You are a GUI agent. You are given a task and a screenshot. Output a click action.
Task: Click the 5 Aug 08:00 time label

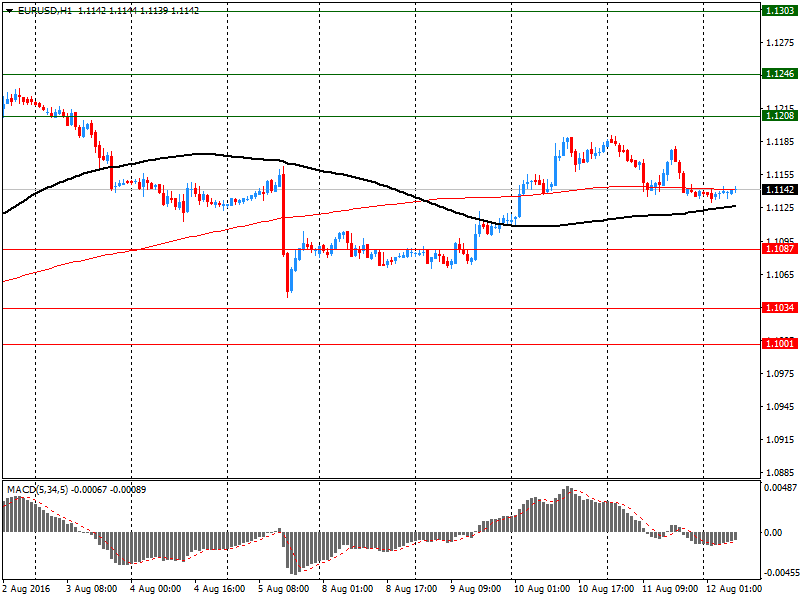pyautogui.click(x=284, y=589)
